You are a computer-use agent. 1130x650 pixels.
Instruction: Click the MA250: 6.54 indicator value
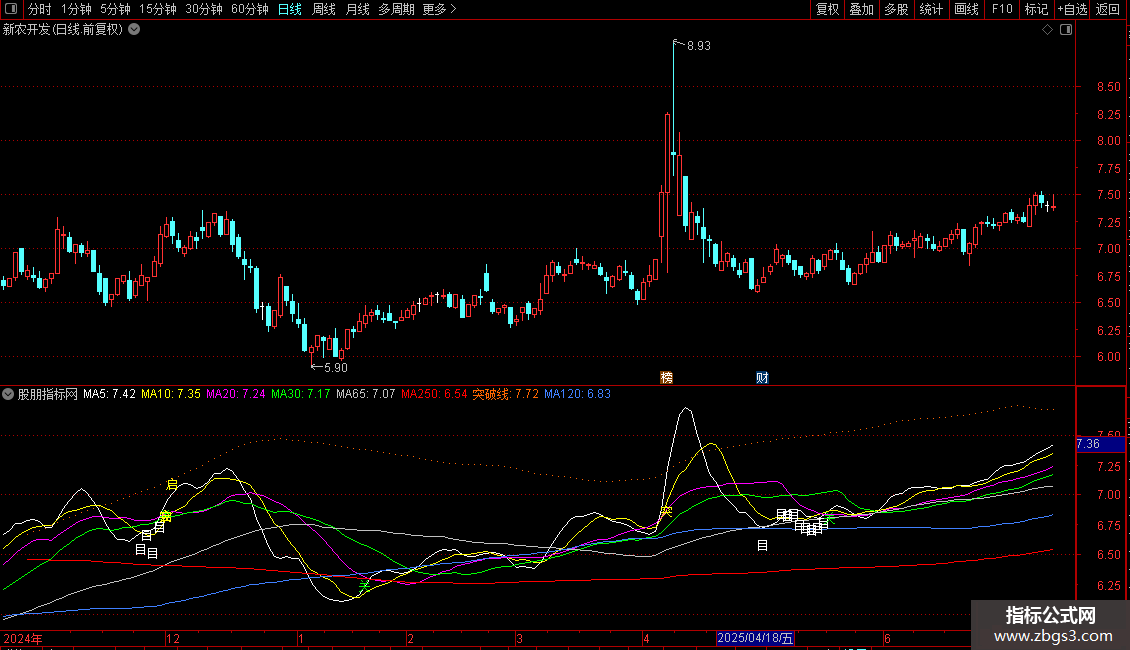[434, 394]
